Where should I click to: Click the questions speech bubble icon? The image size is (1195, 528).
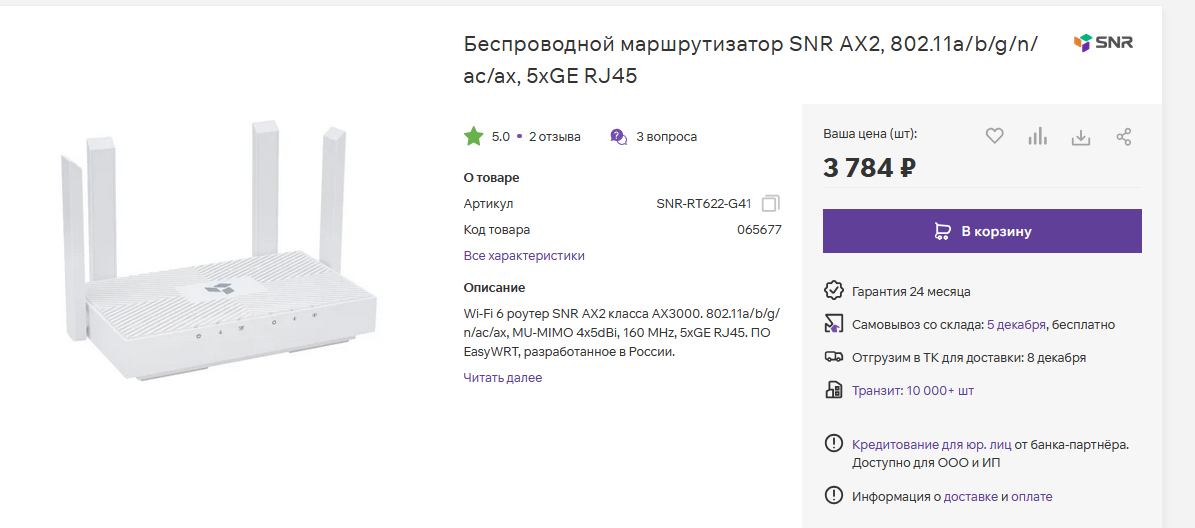(619, 136)
